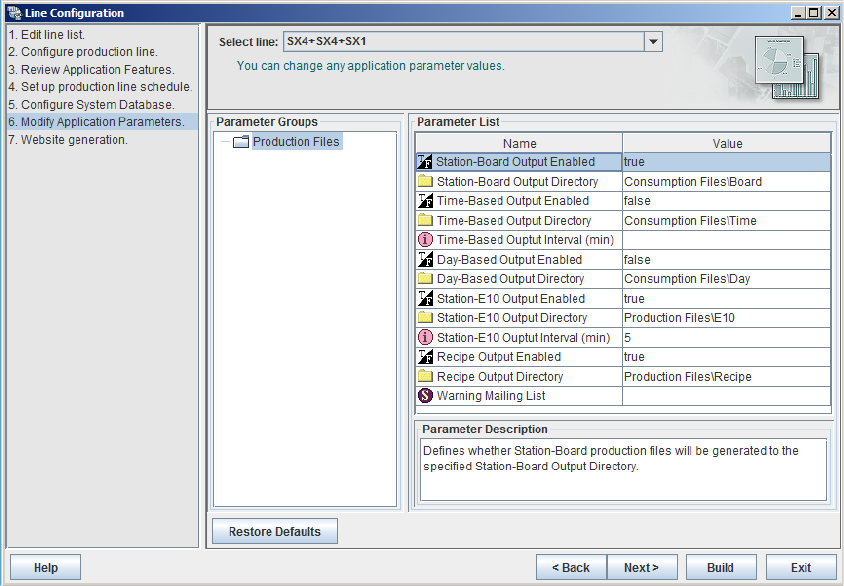Click the Parameter Description text area

point(623,469)
